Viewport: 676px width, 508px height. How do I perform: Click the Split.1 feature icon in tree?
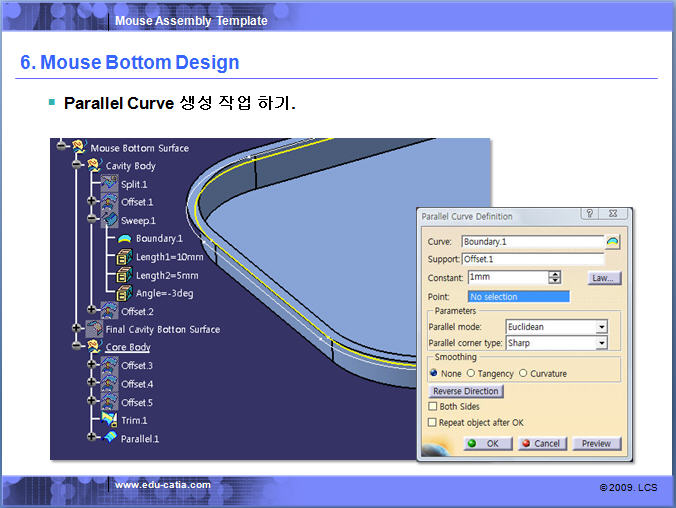pos(109,184)
